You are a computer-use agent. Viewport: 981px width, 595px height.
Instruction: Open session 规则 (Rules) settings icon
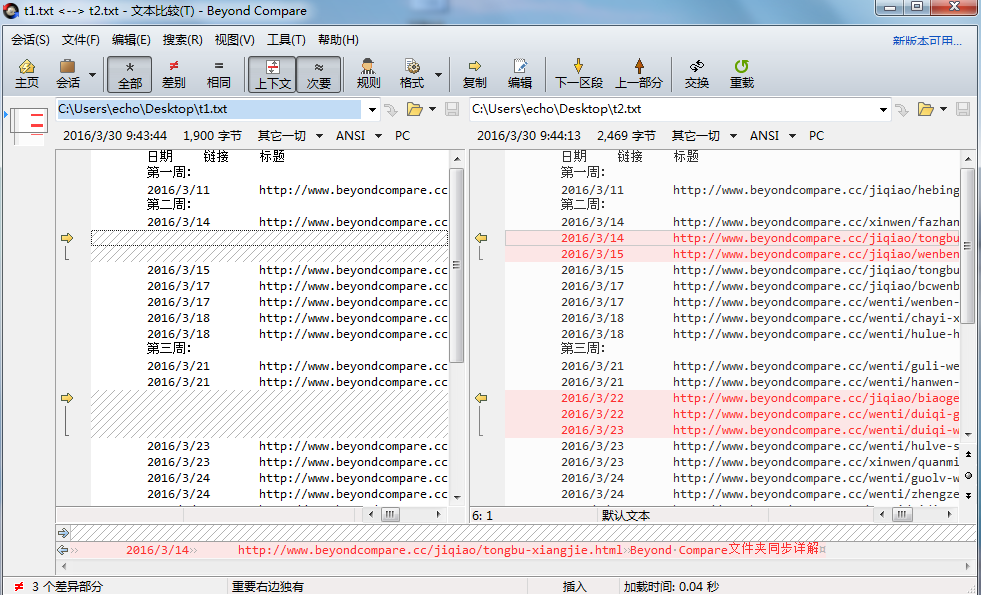[367, 74]
